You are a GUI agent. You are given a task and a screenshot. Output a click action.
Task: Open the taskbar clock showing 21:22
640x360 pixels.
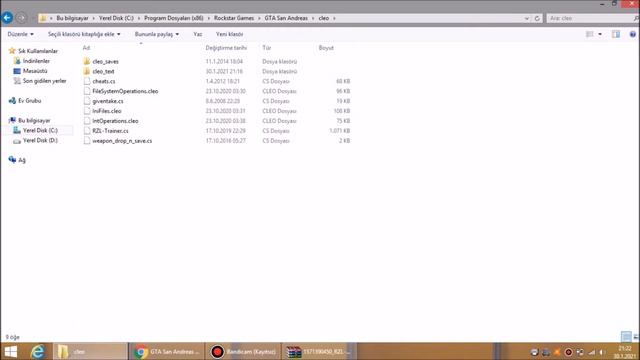(x=625, y=352)
